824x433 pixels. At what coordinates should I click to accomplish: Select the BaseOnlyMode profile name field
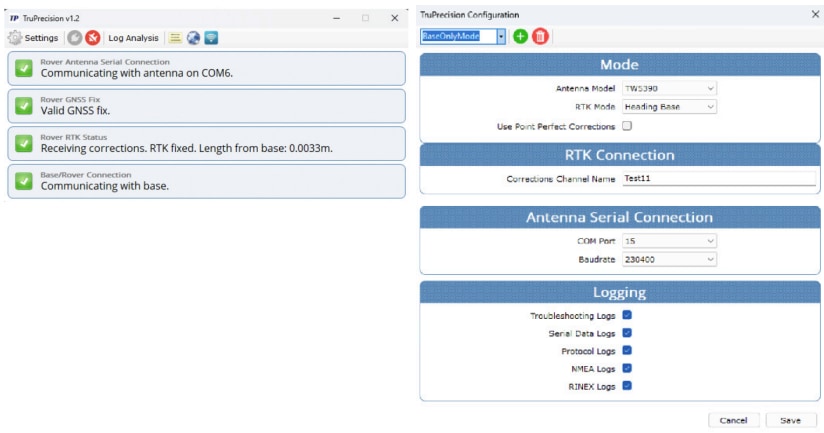tap(458, 36)
